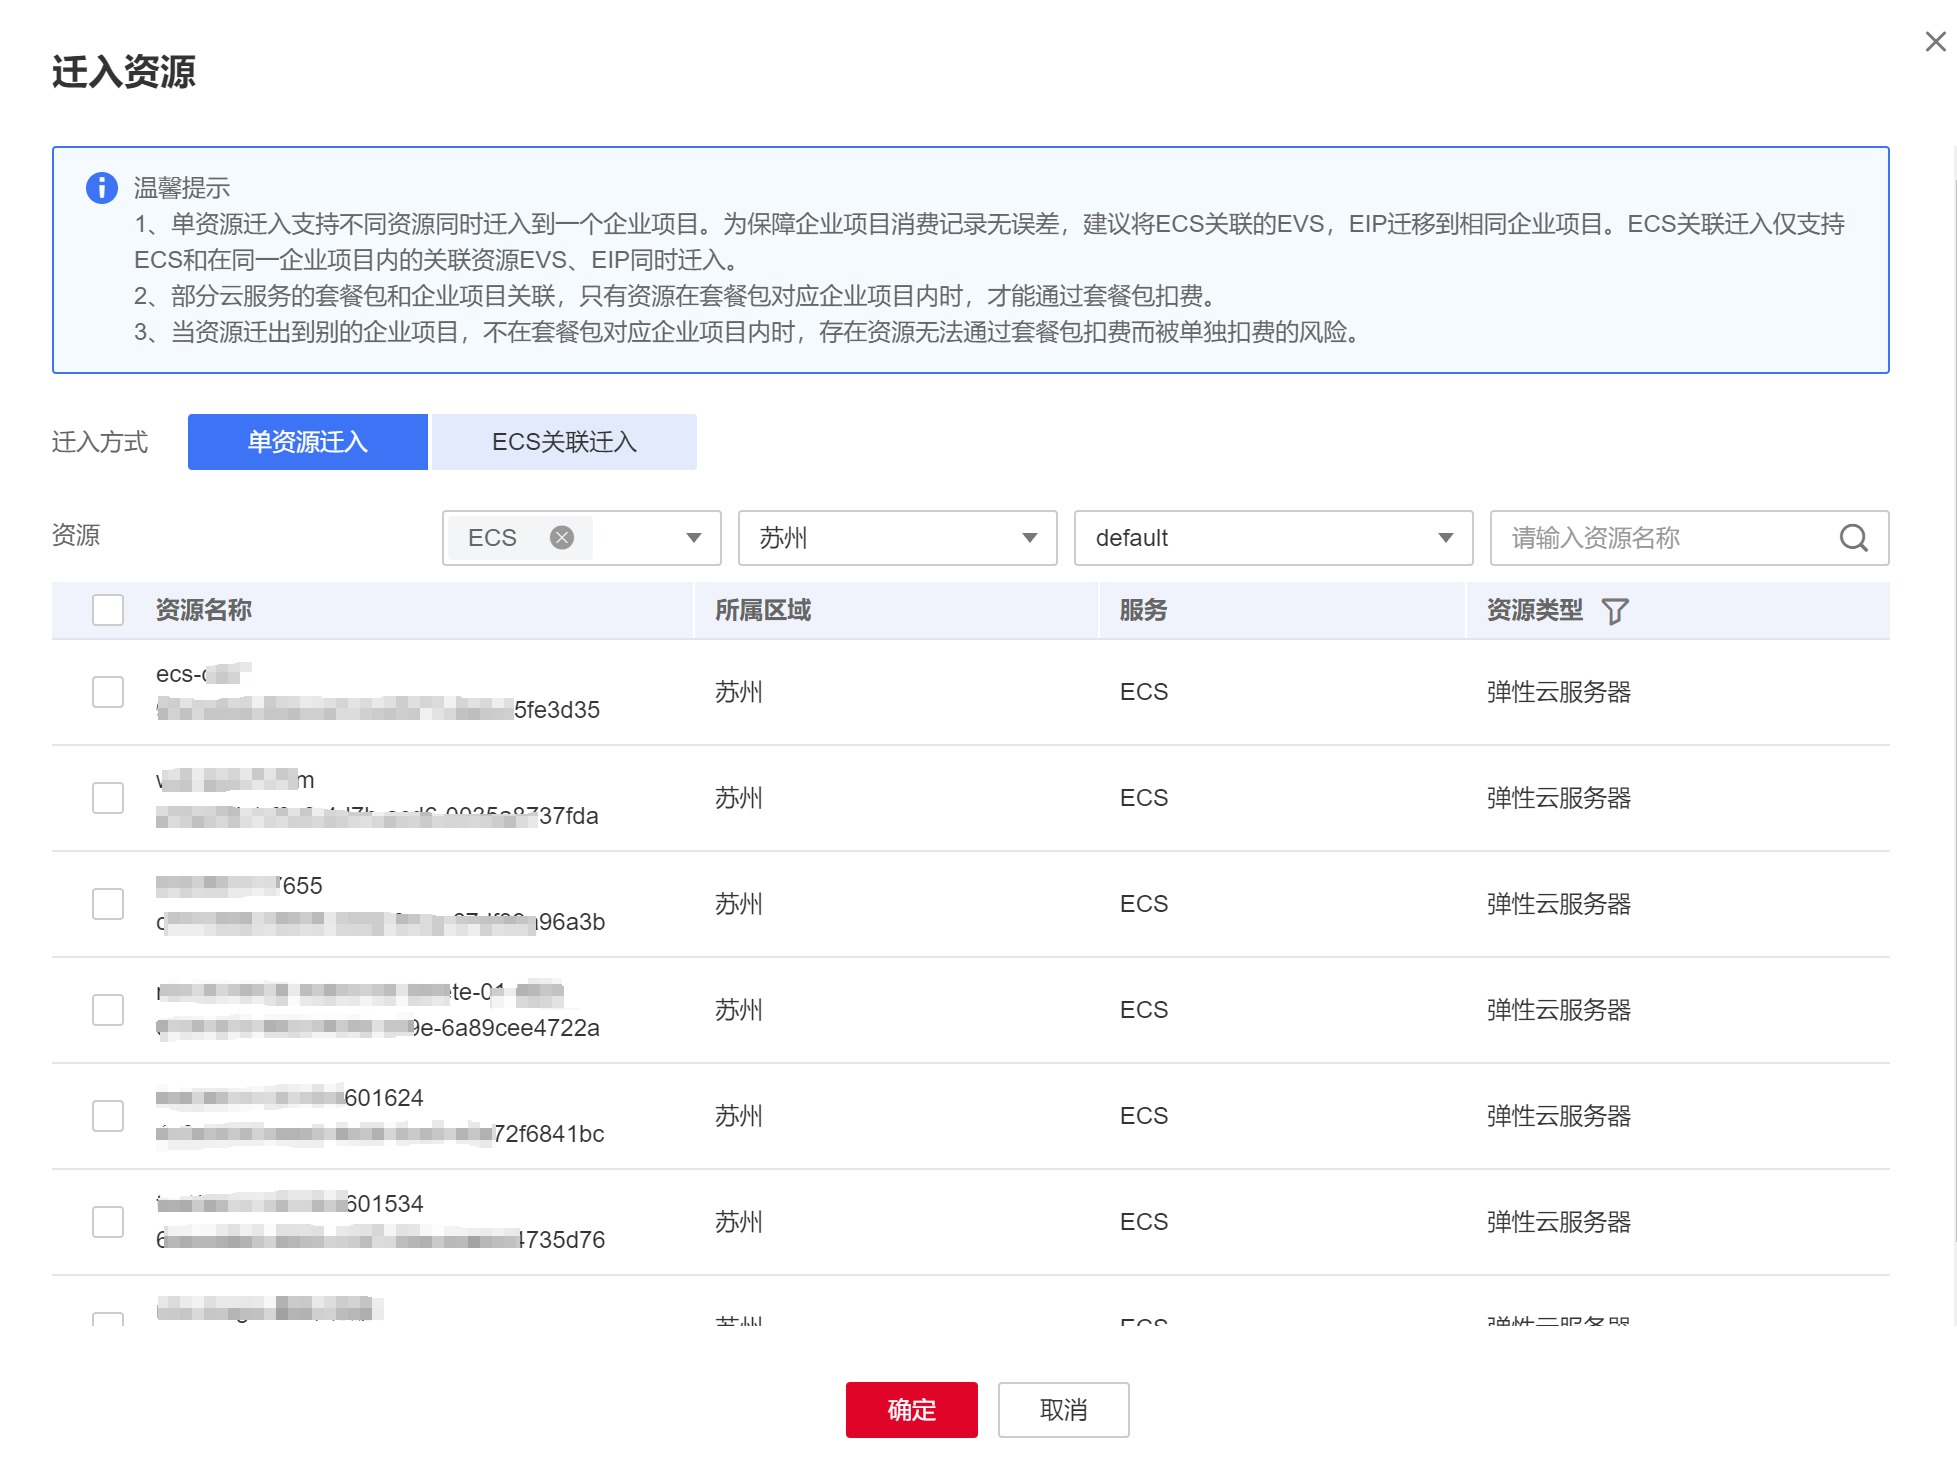
Task: Close the 迁入资源 dialog with the X icon
Action: click(x=1935, y=42)
